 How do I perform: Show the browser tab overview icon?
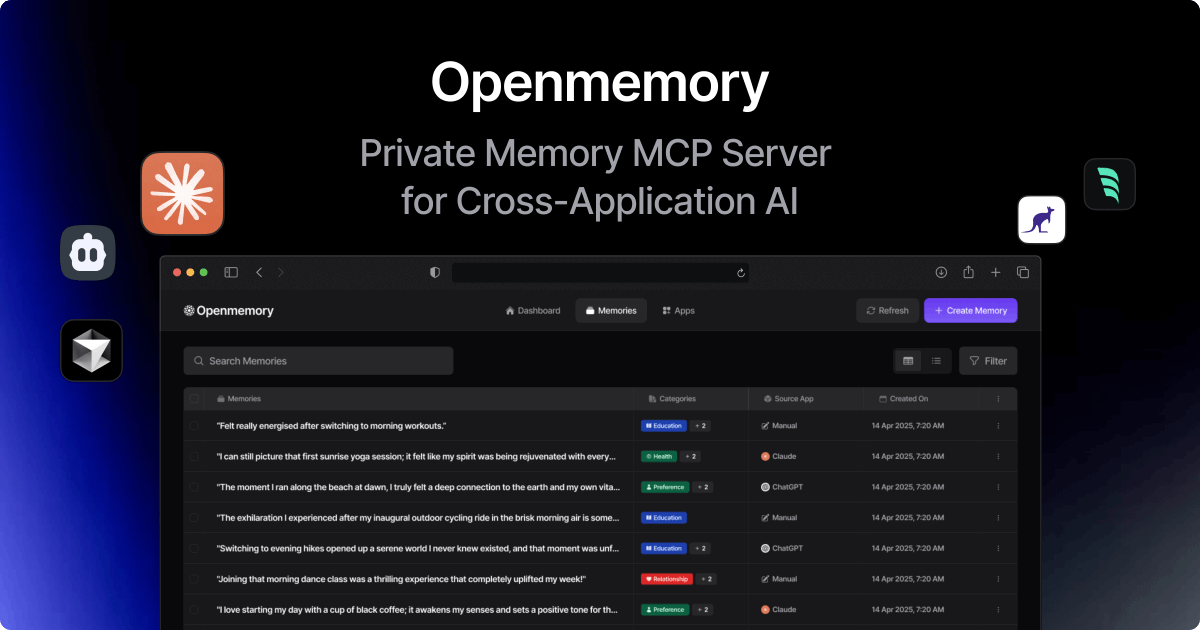coord(1023,272)
